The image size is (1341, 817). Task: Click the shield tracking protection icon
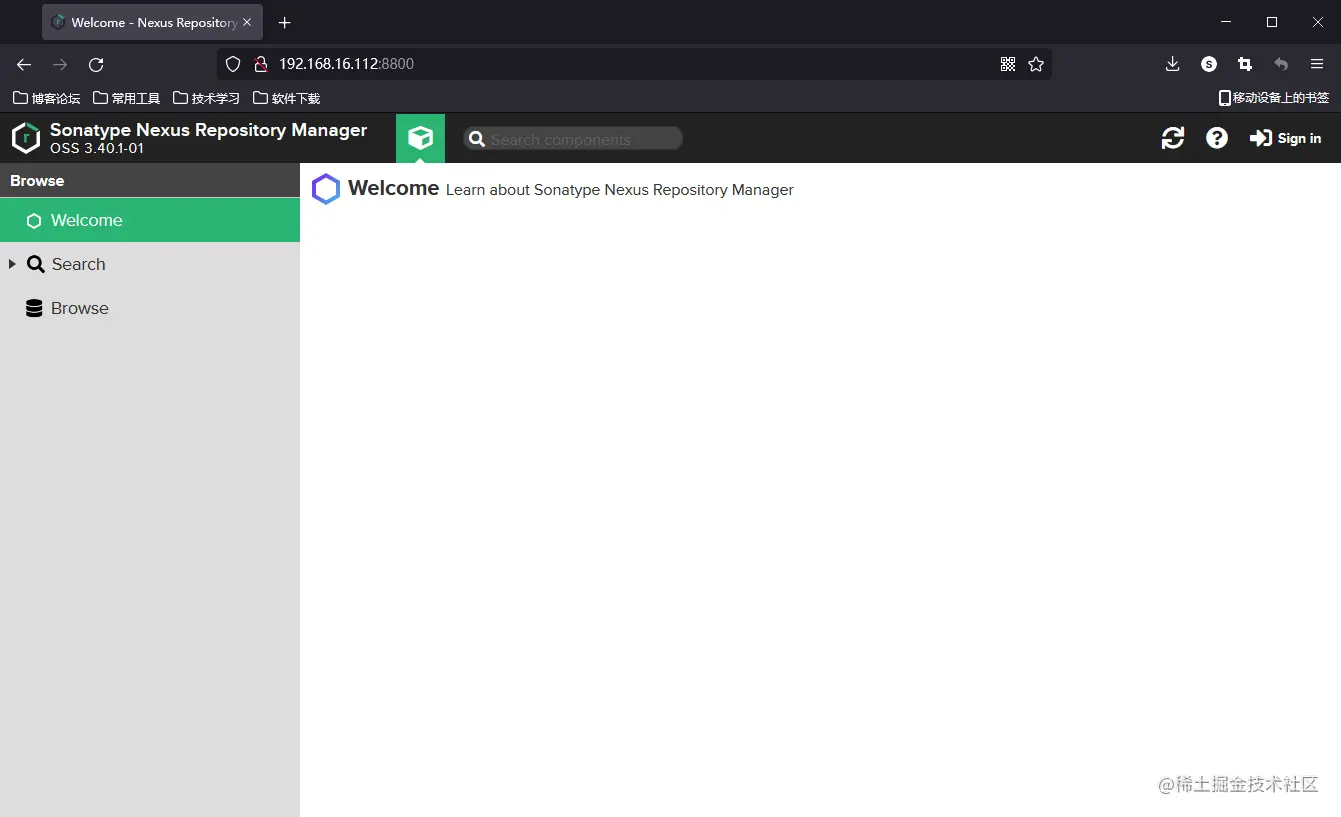(x=233, y=64)
